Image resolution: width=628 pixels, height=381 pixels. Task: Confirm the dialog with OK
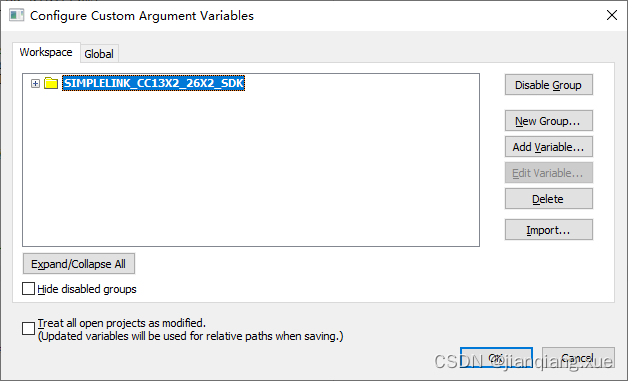point(496,358)
